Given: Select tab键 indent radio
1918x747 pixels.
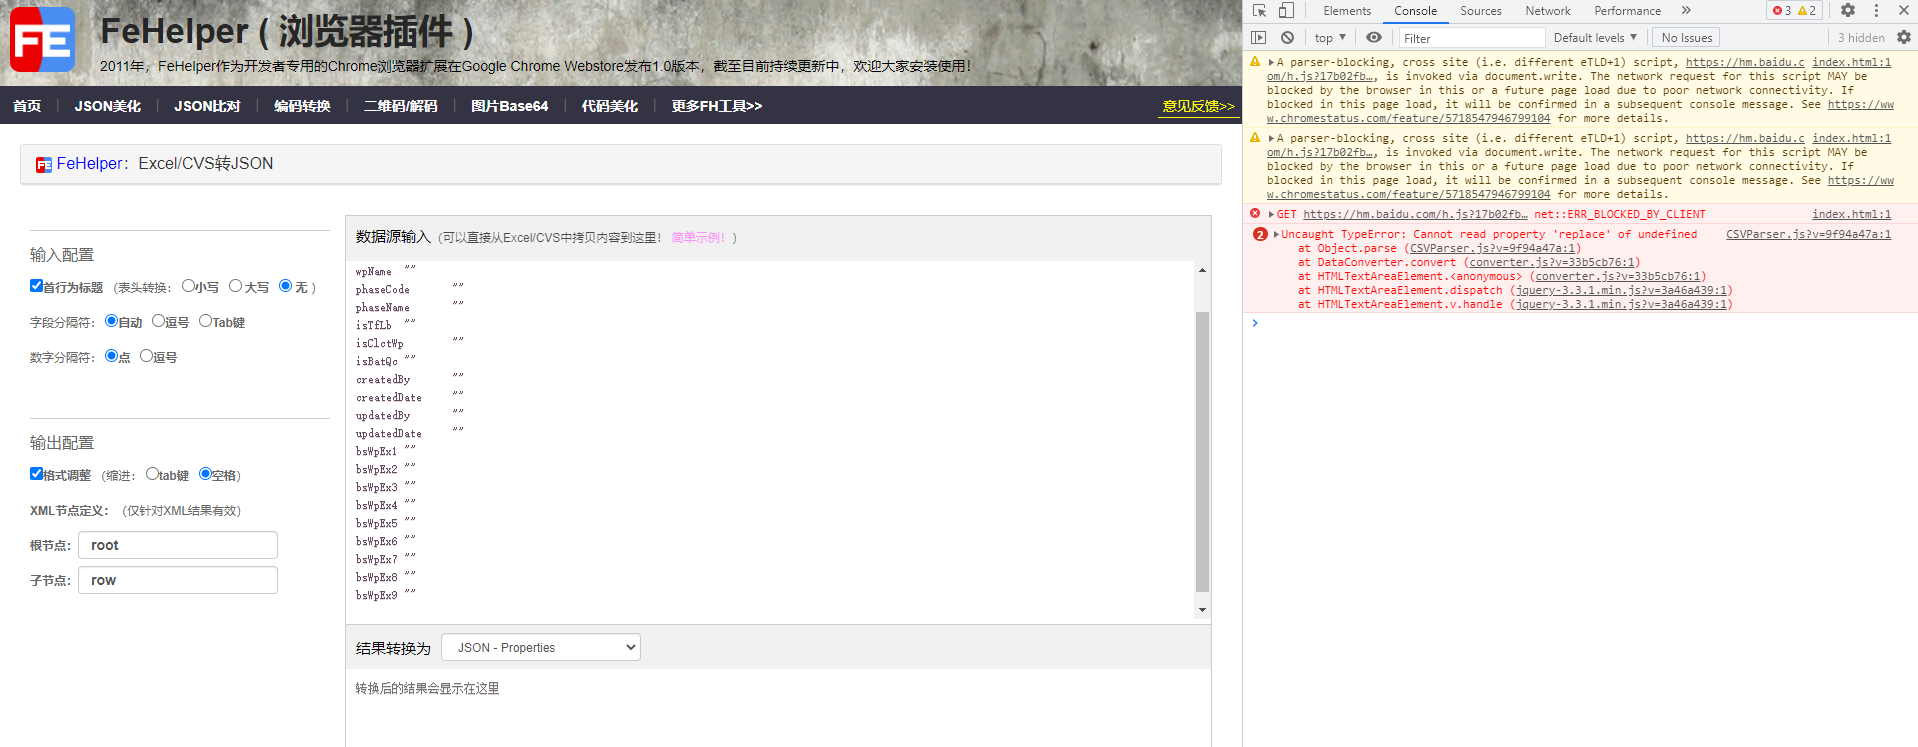Looking at the screenshot, I should click(x=152, y=474).
